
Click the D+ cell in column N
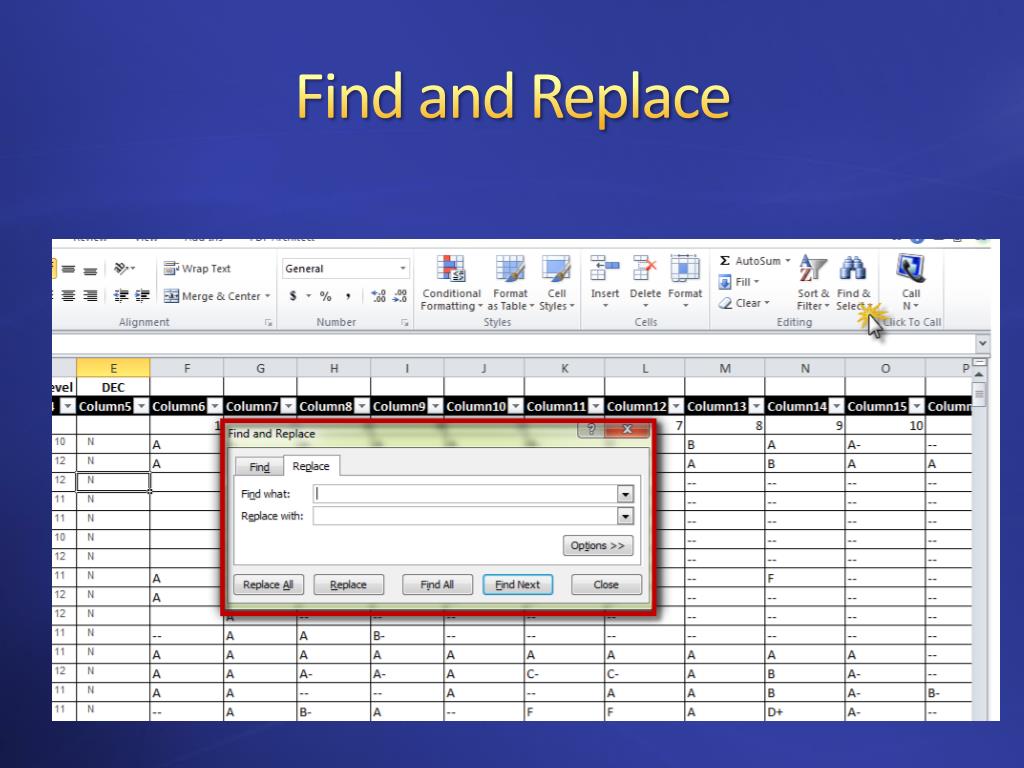(x=805, y=712)
